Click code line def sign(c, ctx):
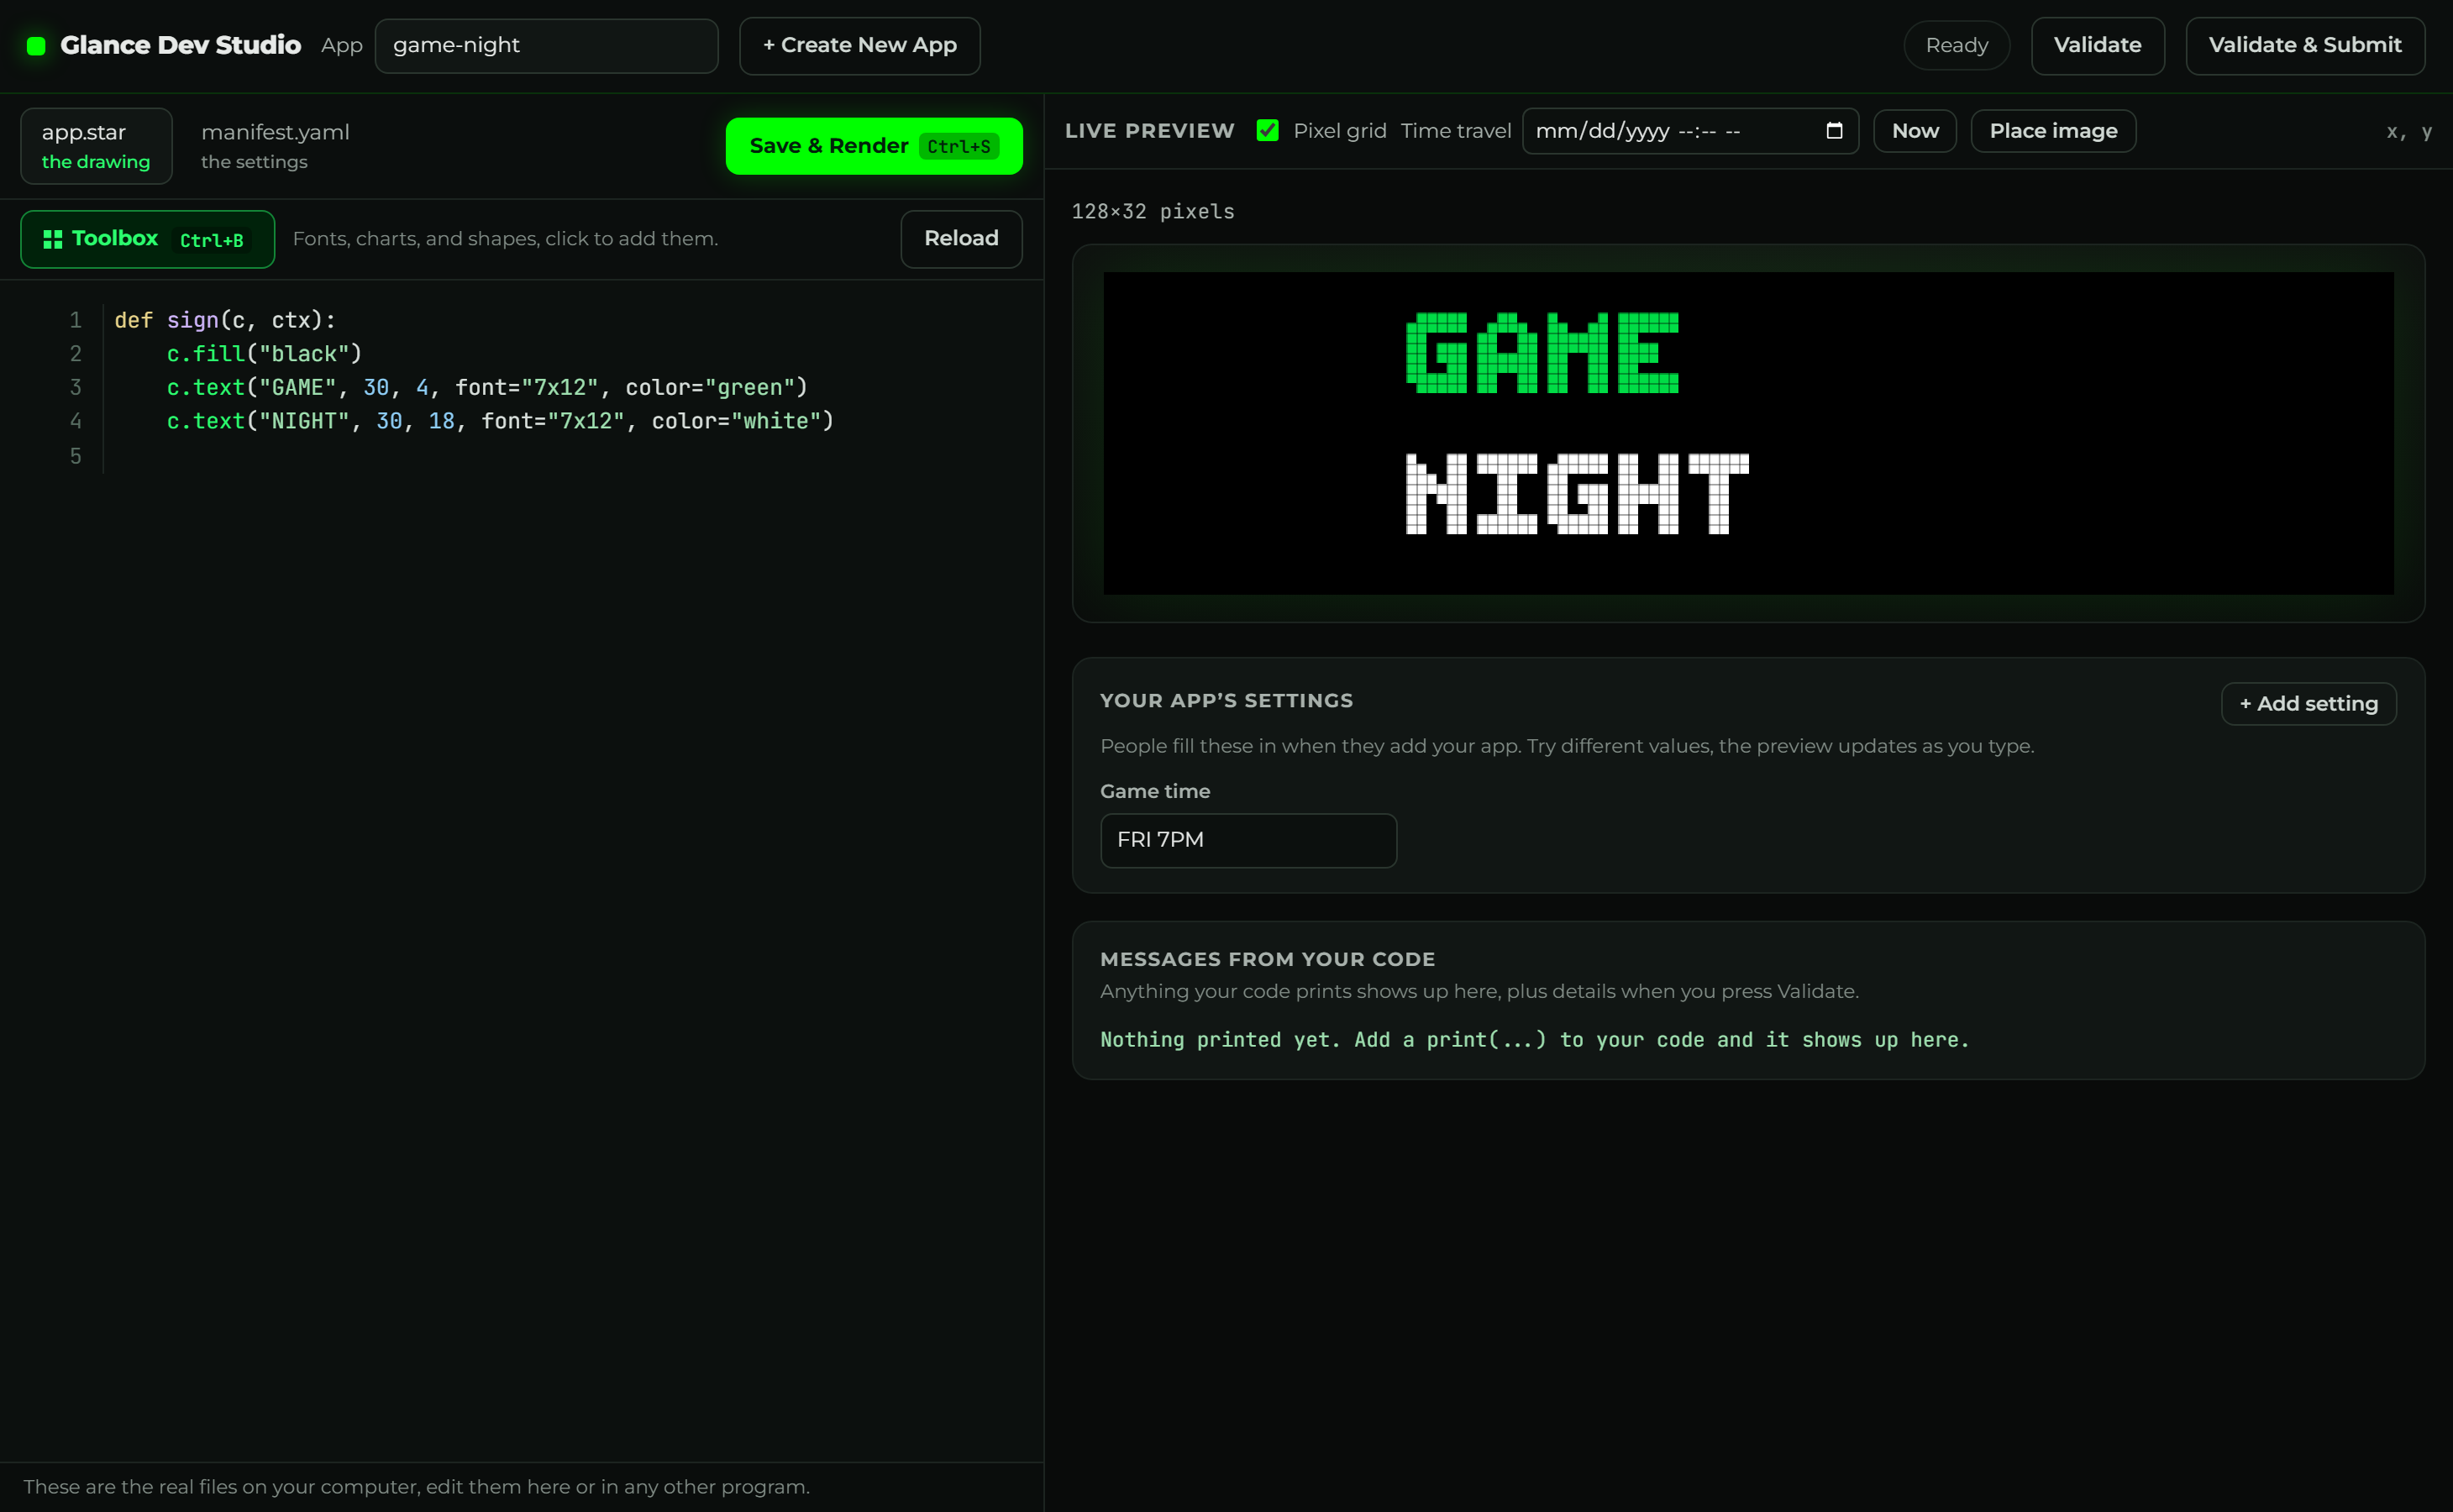Screen dimensions: 2453x1512 225,320
